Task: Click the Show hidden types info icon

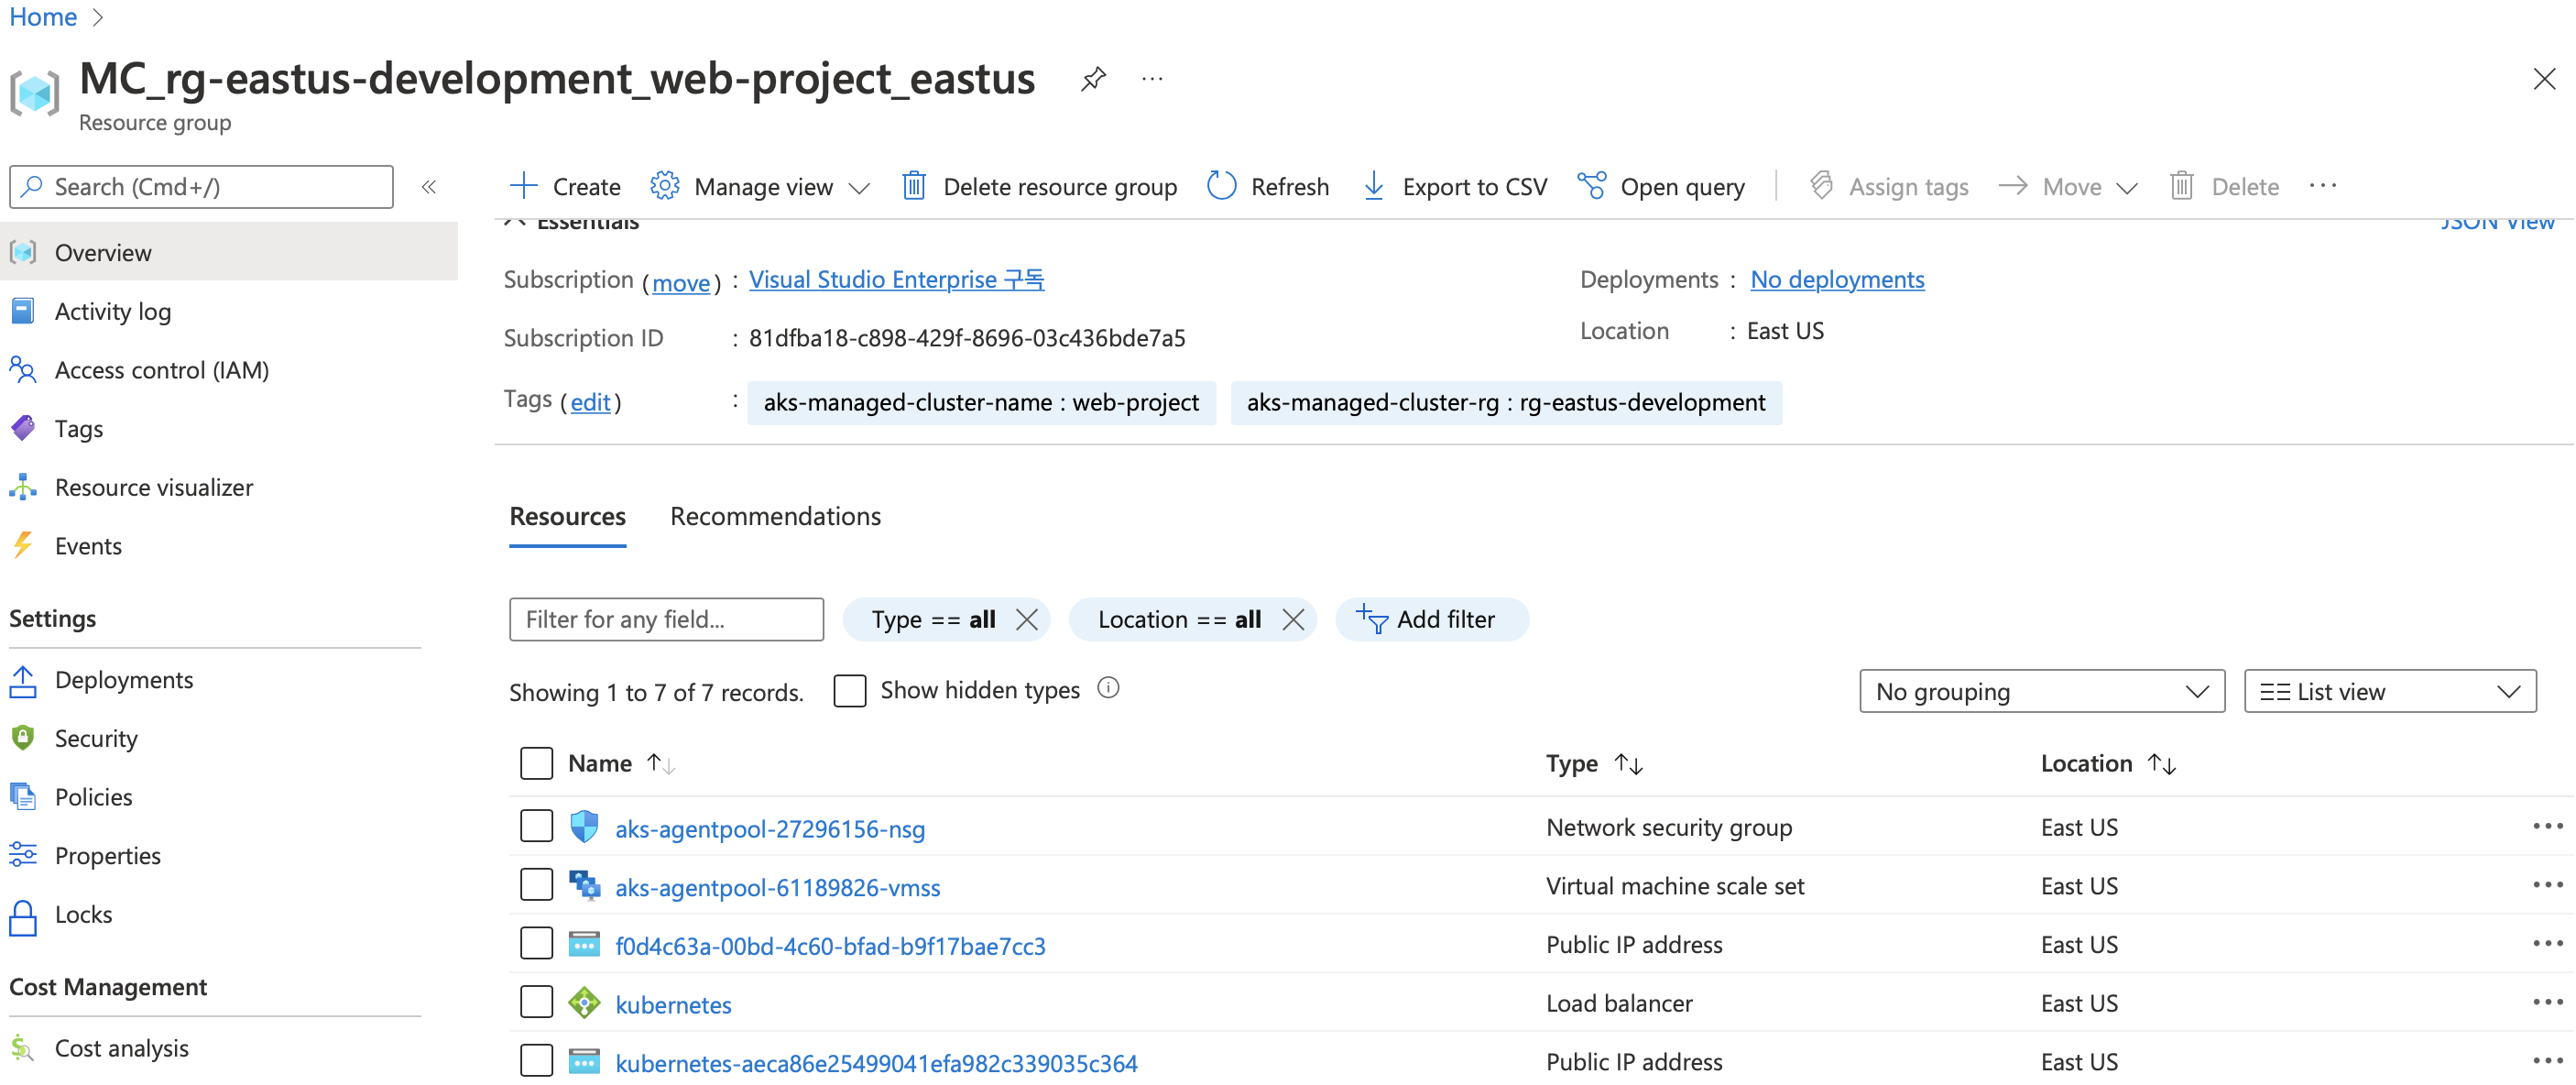Action: pos(1108,689)
